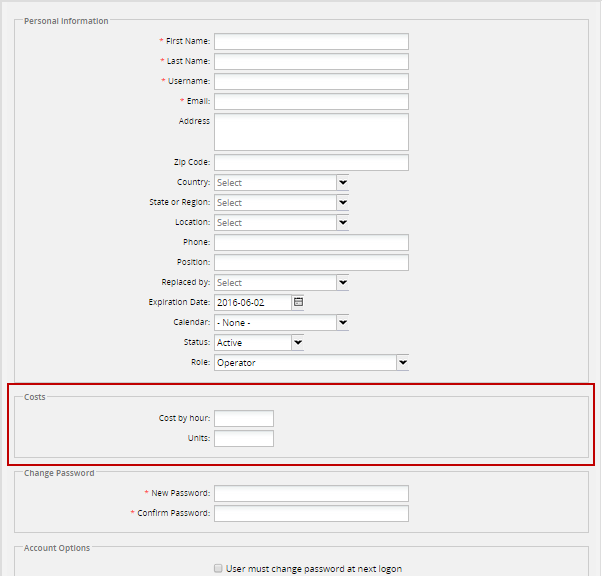This screenshot has height=576, width=602.
Task: Open the State or Region dropdown
Action: coord(342,203)
